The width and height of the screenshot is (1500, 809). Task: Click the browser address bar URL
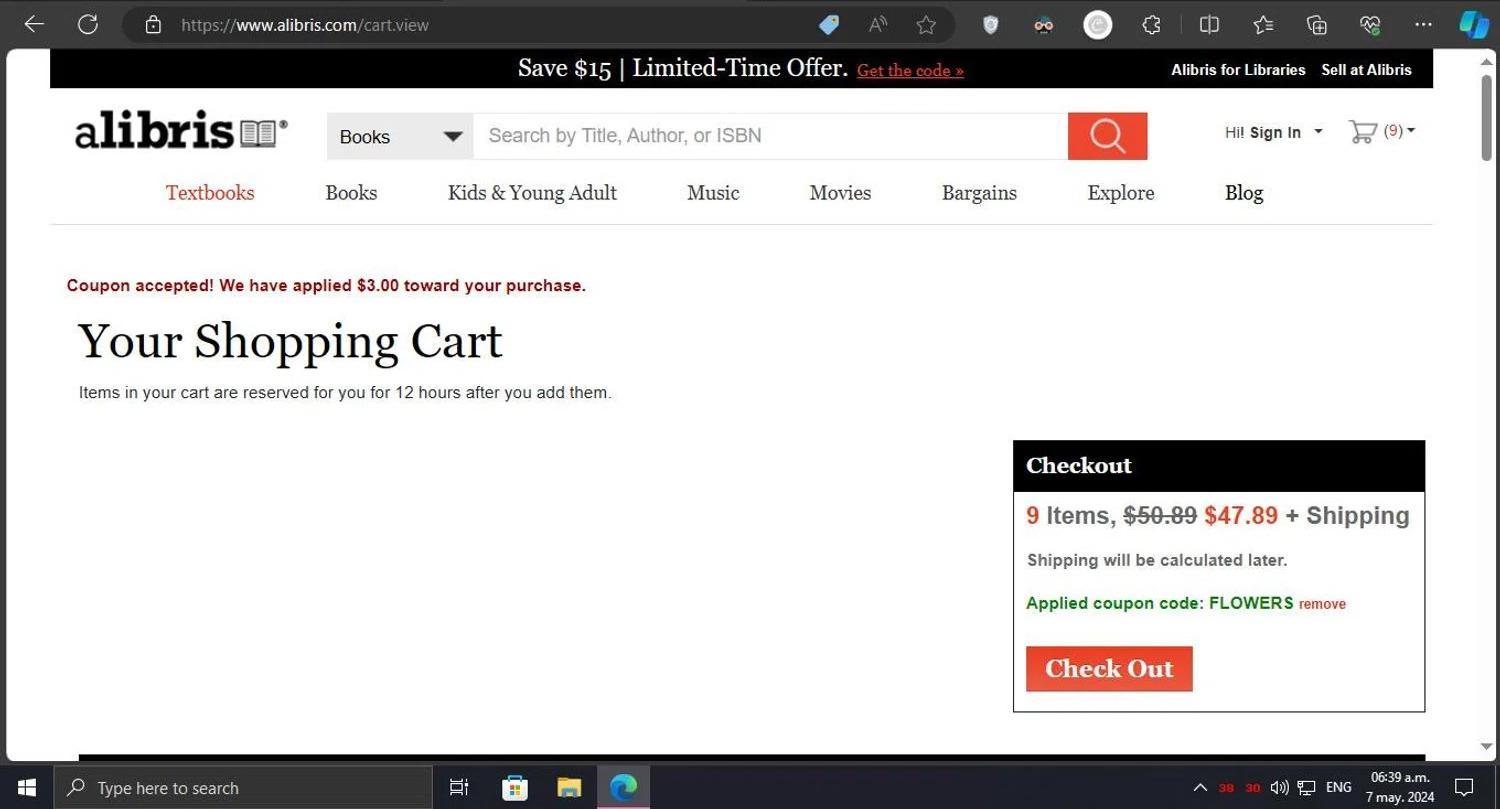pos(305,25)
